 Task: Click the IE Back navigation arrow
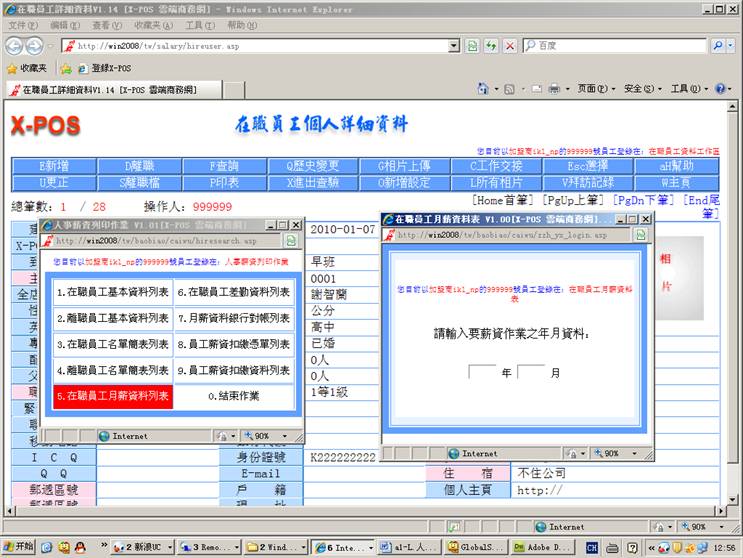14,46
